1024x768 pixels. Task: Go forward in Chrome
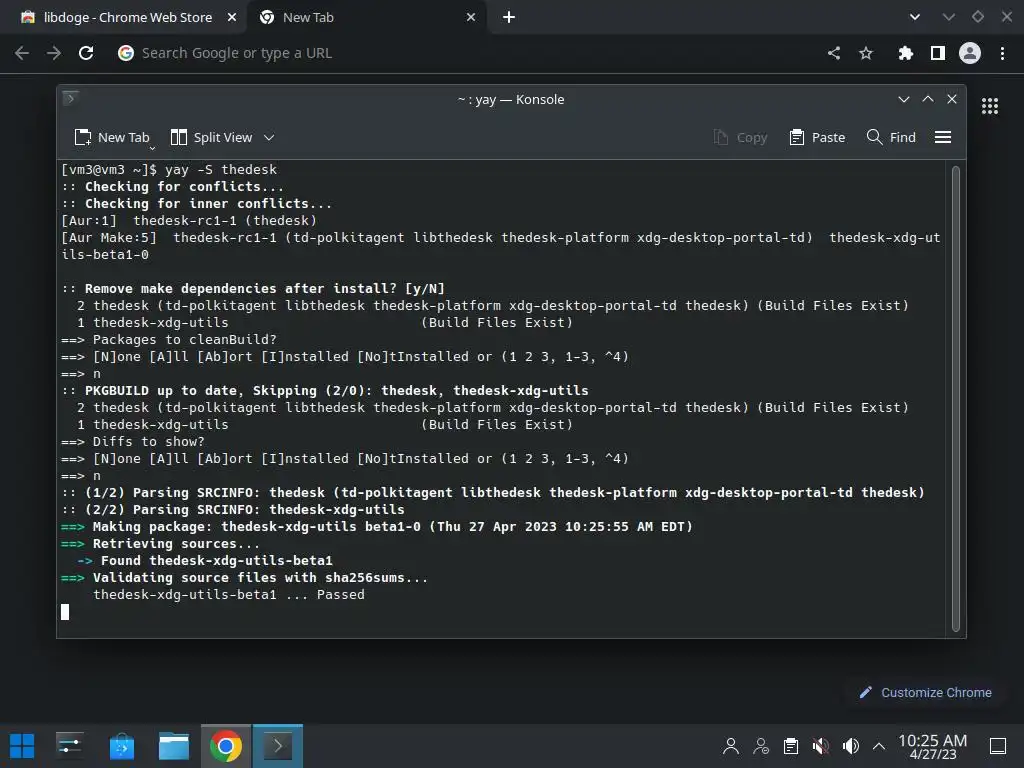tap(54, 53)
